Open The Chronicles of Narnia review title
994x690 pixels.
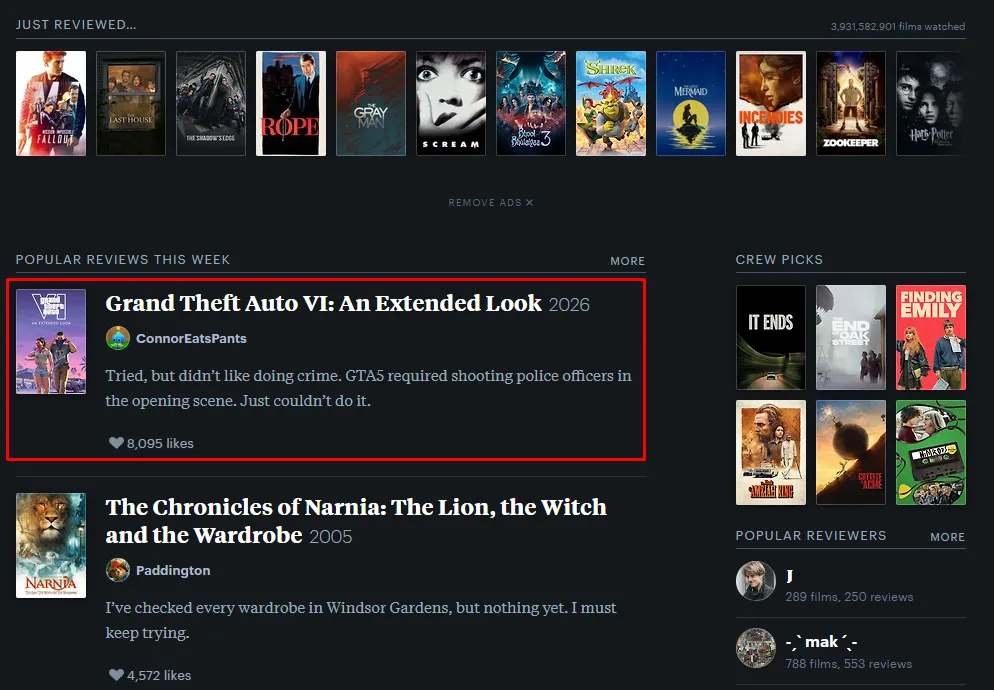(x=356, y=521)
